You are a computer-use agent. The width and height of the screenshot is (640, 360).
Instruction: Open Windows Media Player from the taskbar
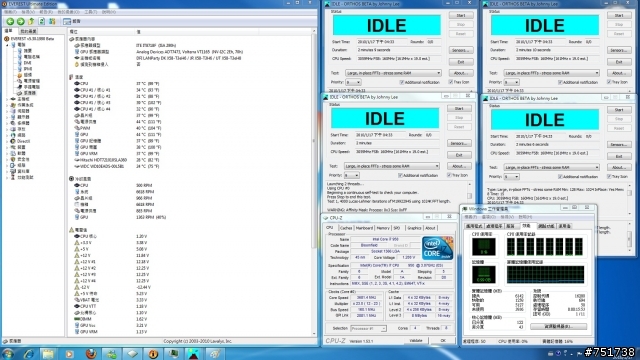click(x=69, y=353)
